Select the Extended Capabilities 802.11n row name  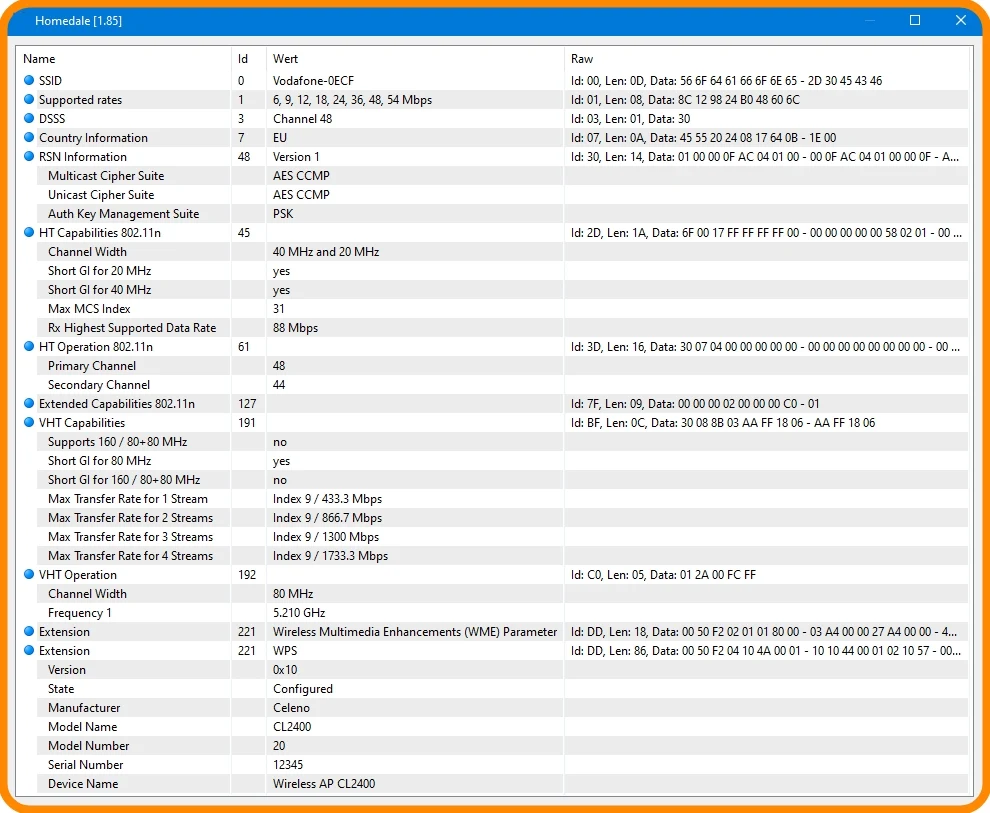(117, 403)
